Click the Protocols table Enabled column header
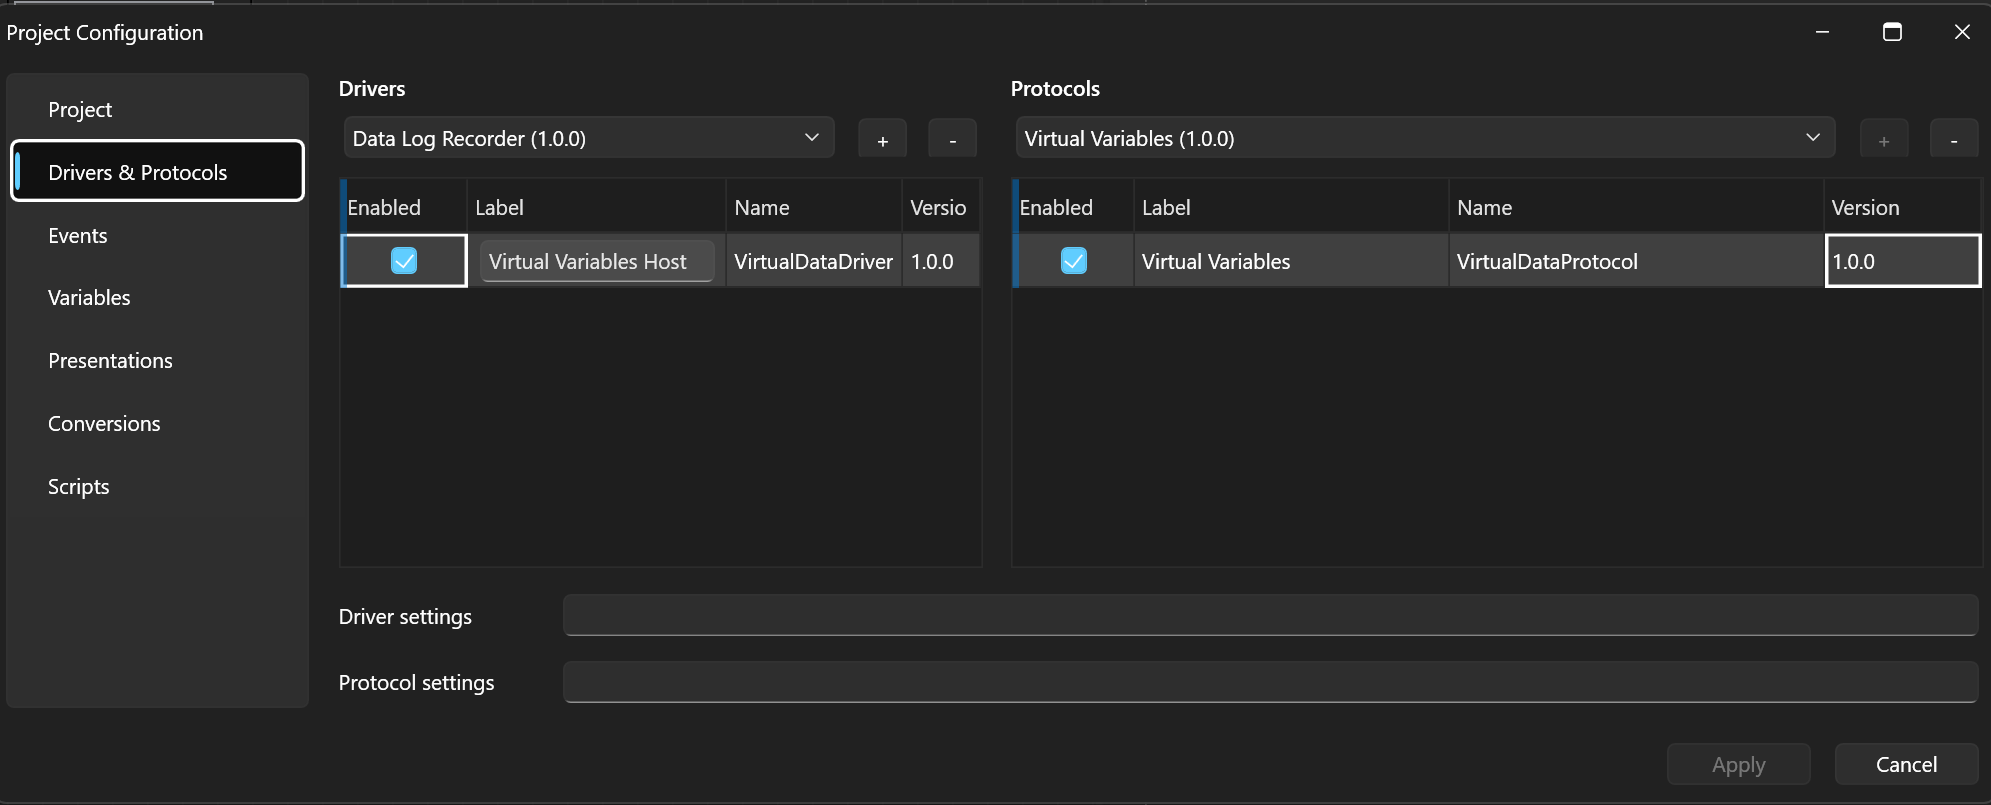The height and width of the screenshot is (805, 1991). coord(1073,207)
